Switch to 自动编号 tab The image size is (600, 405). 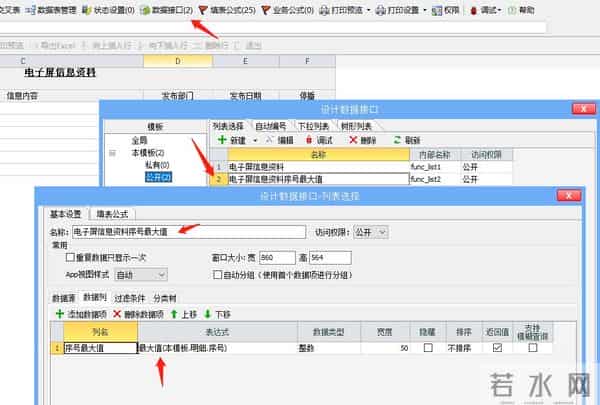[x=271, y=126]
